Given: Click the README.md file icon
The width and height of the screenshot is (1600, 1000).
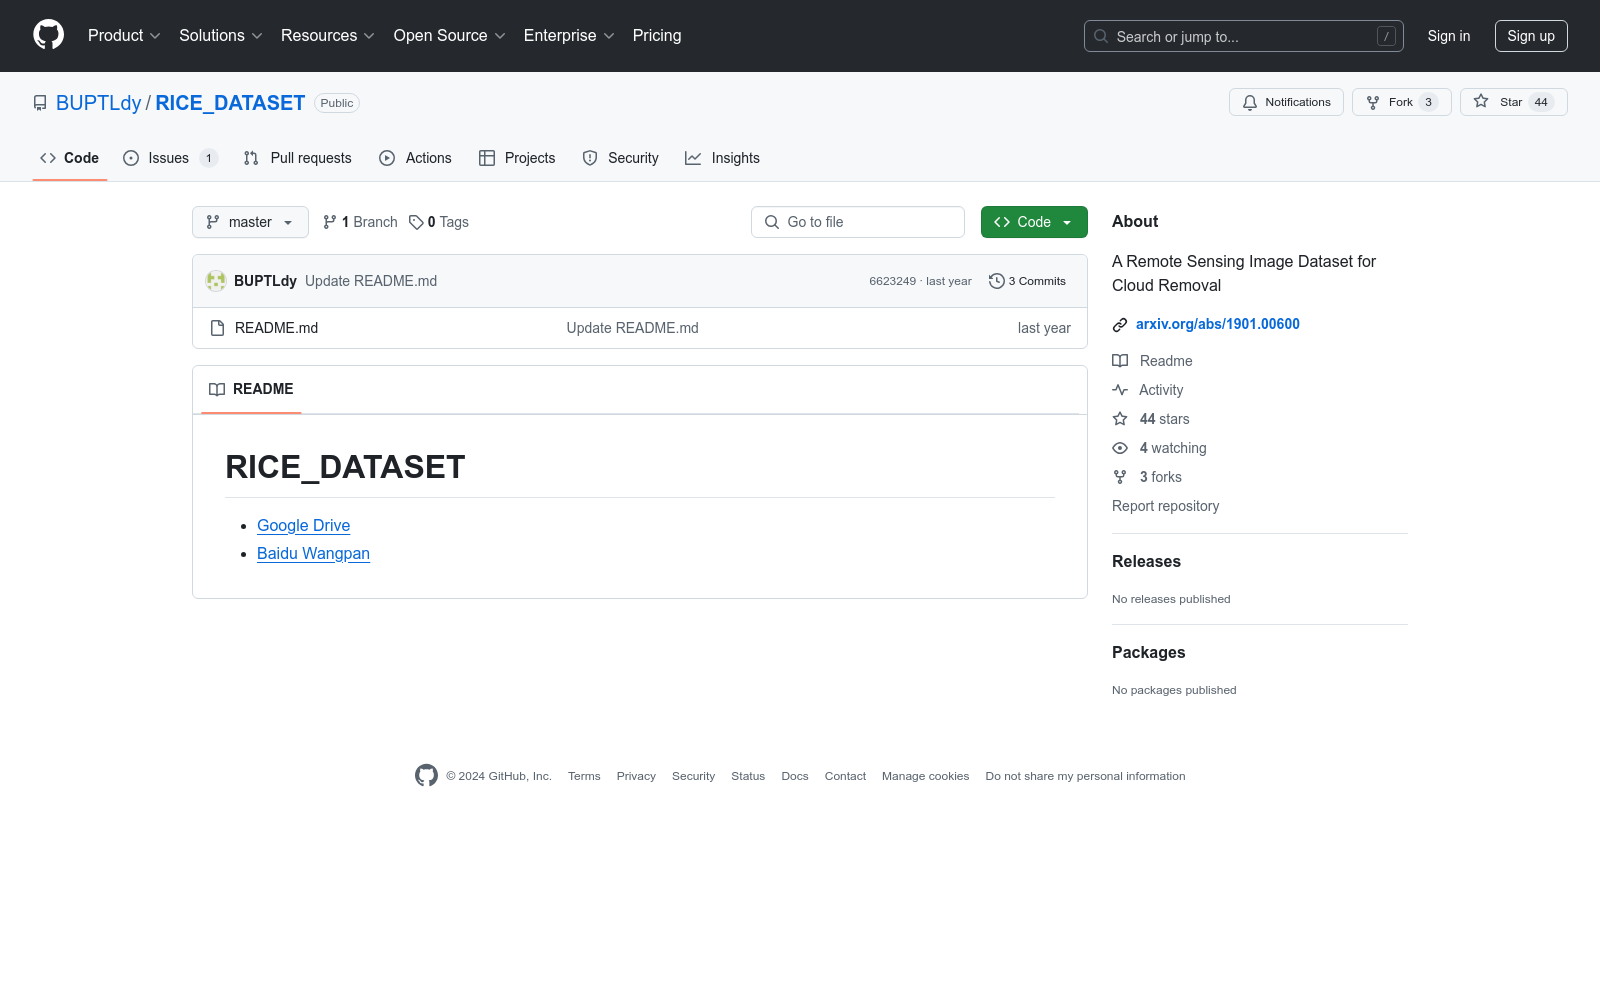Looking at the screenshot, I should 217,328.
